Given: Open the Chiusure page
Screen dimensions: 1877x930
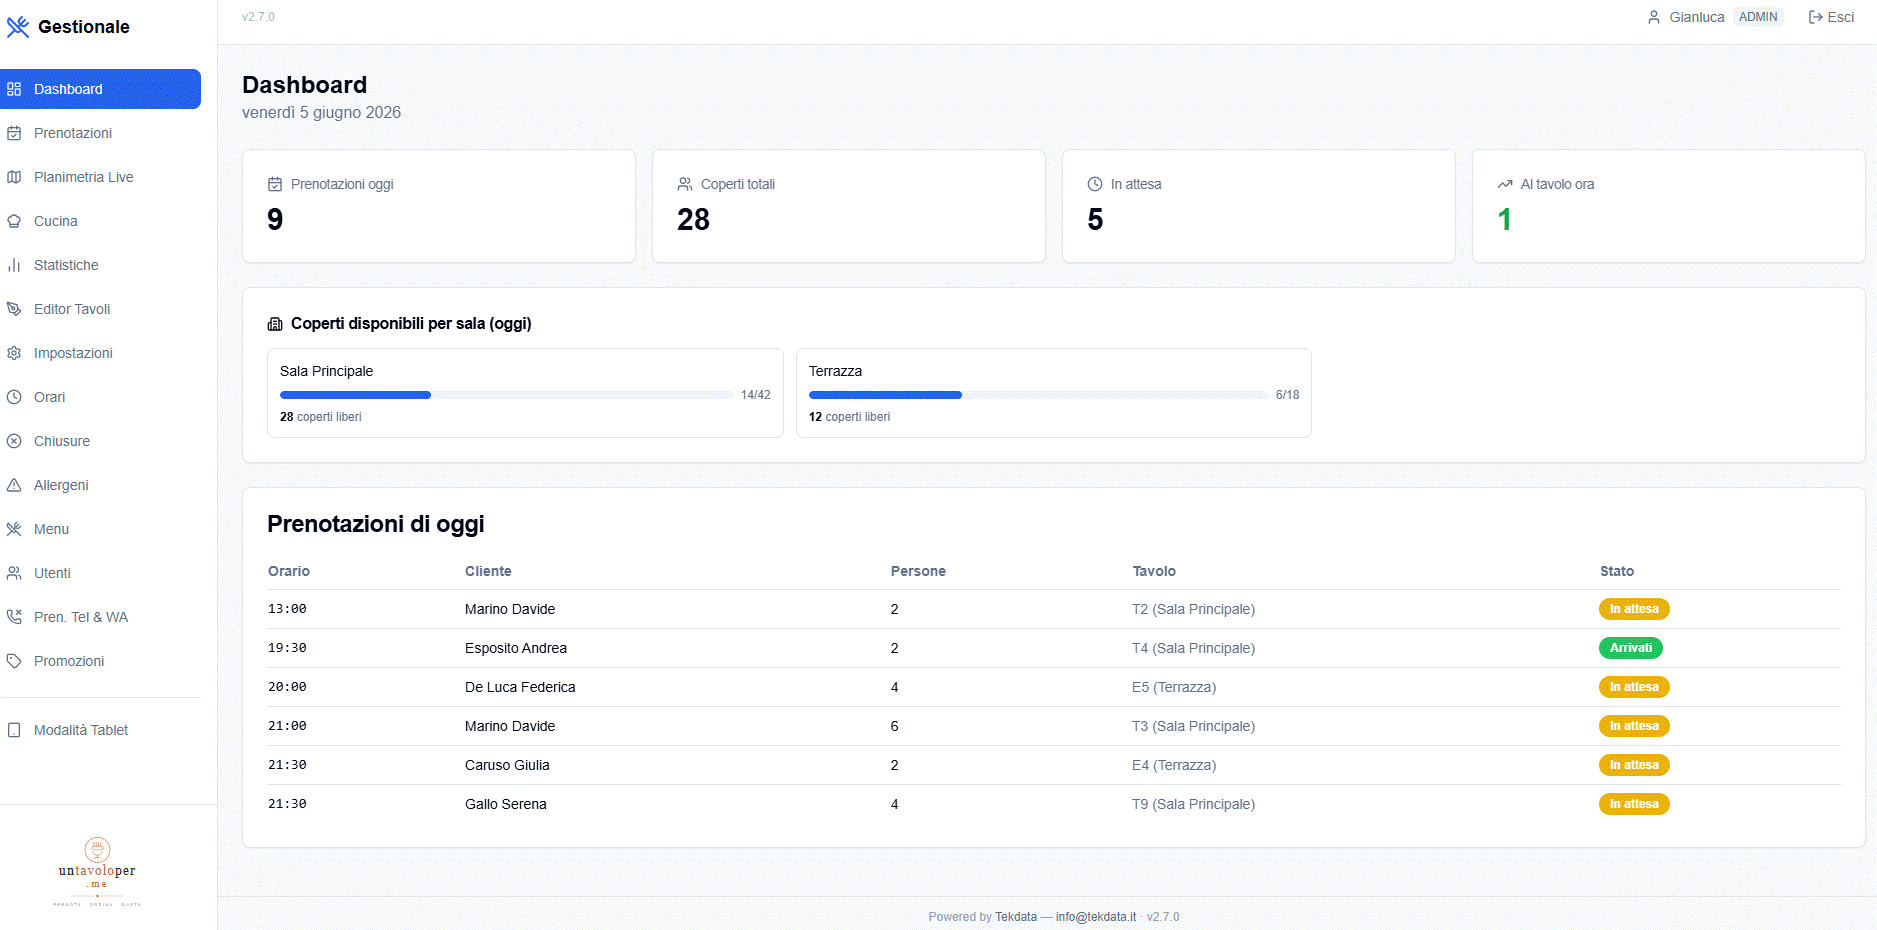Looking at the screenshot, I should point(100,441).
